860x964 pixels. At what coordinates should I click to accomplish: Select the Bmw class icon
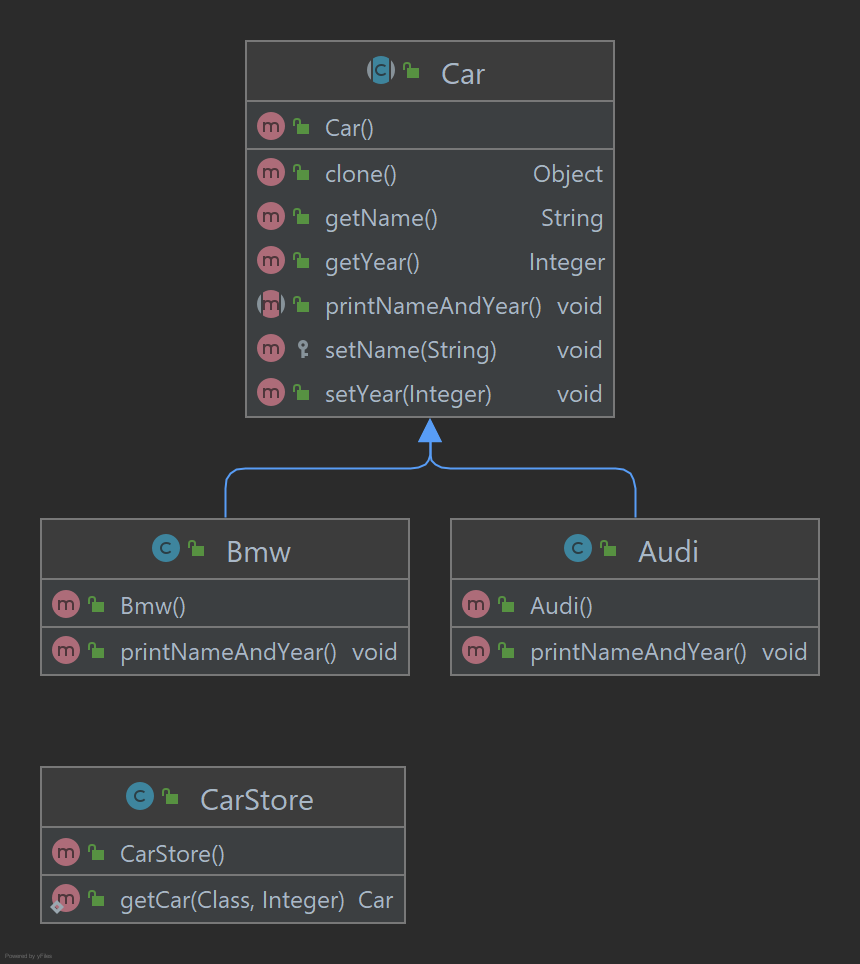pos(163,548)
